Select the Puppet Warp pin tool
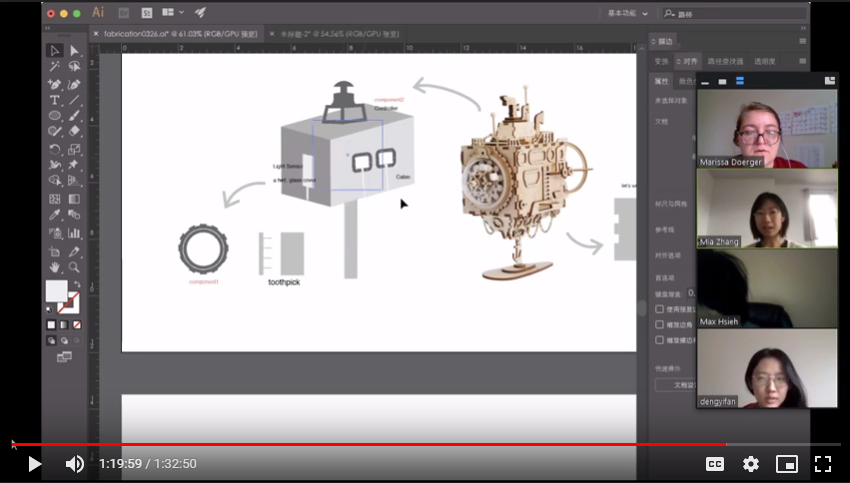850x483 pixels. pos(74,164)
